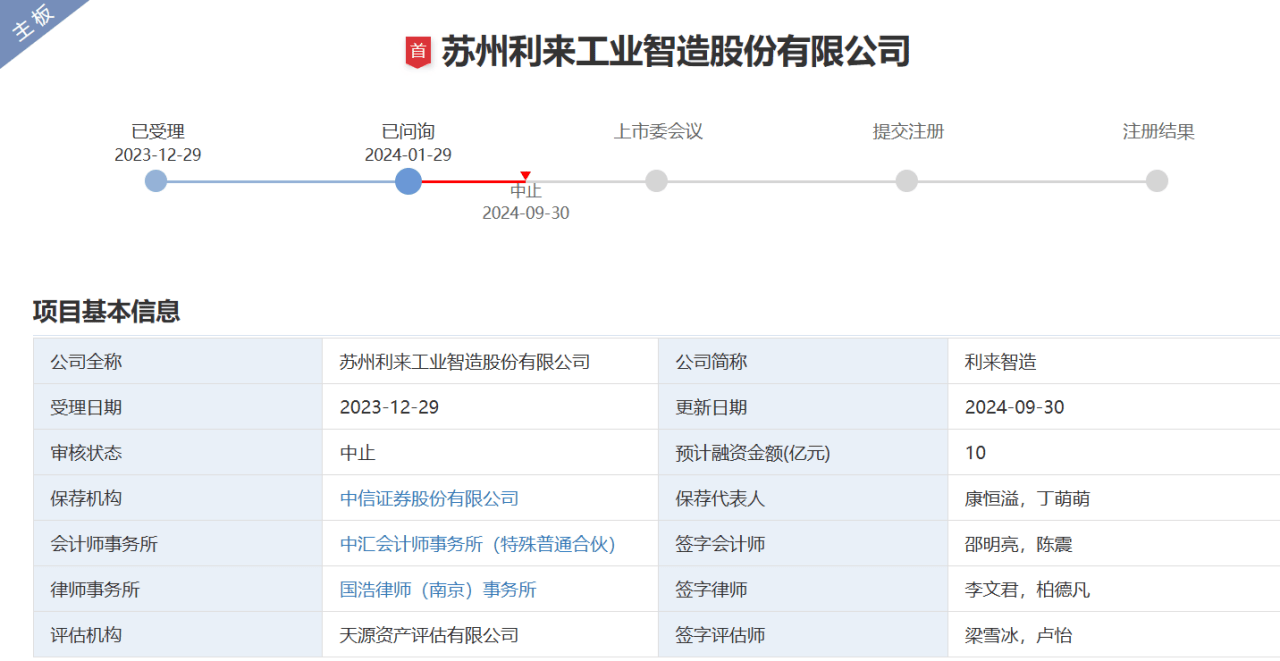Click the 邵明亮，陈震 cell
Image resolution: width=1280 pixels, height=661 pixels.
(1114, 544)
